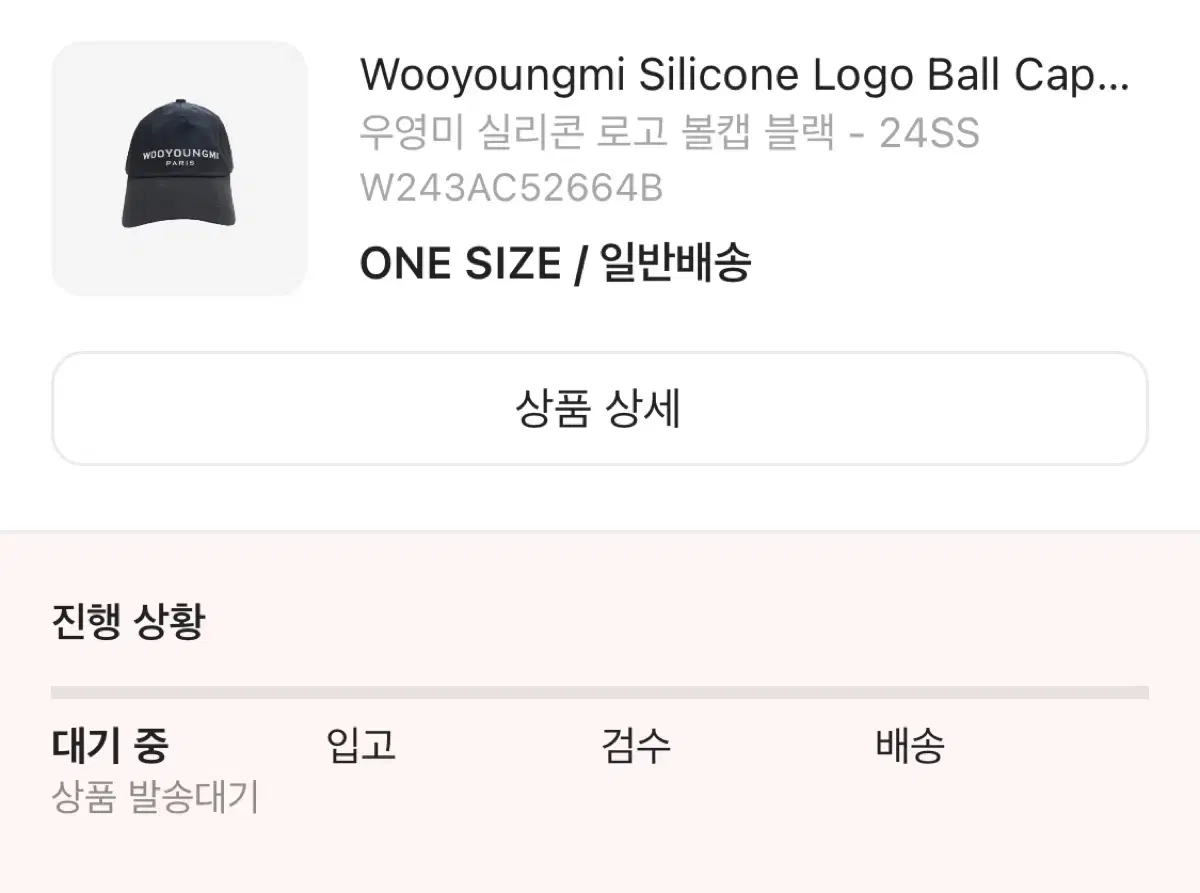Tap the cap brim in product image
Viewport: 1200px width, 893px height.
(180, 210)
